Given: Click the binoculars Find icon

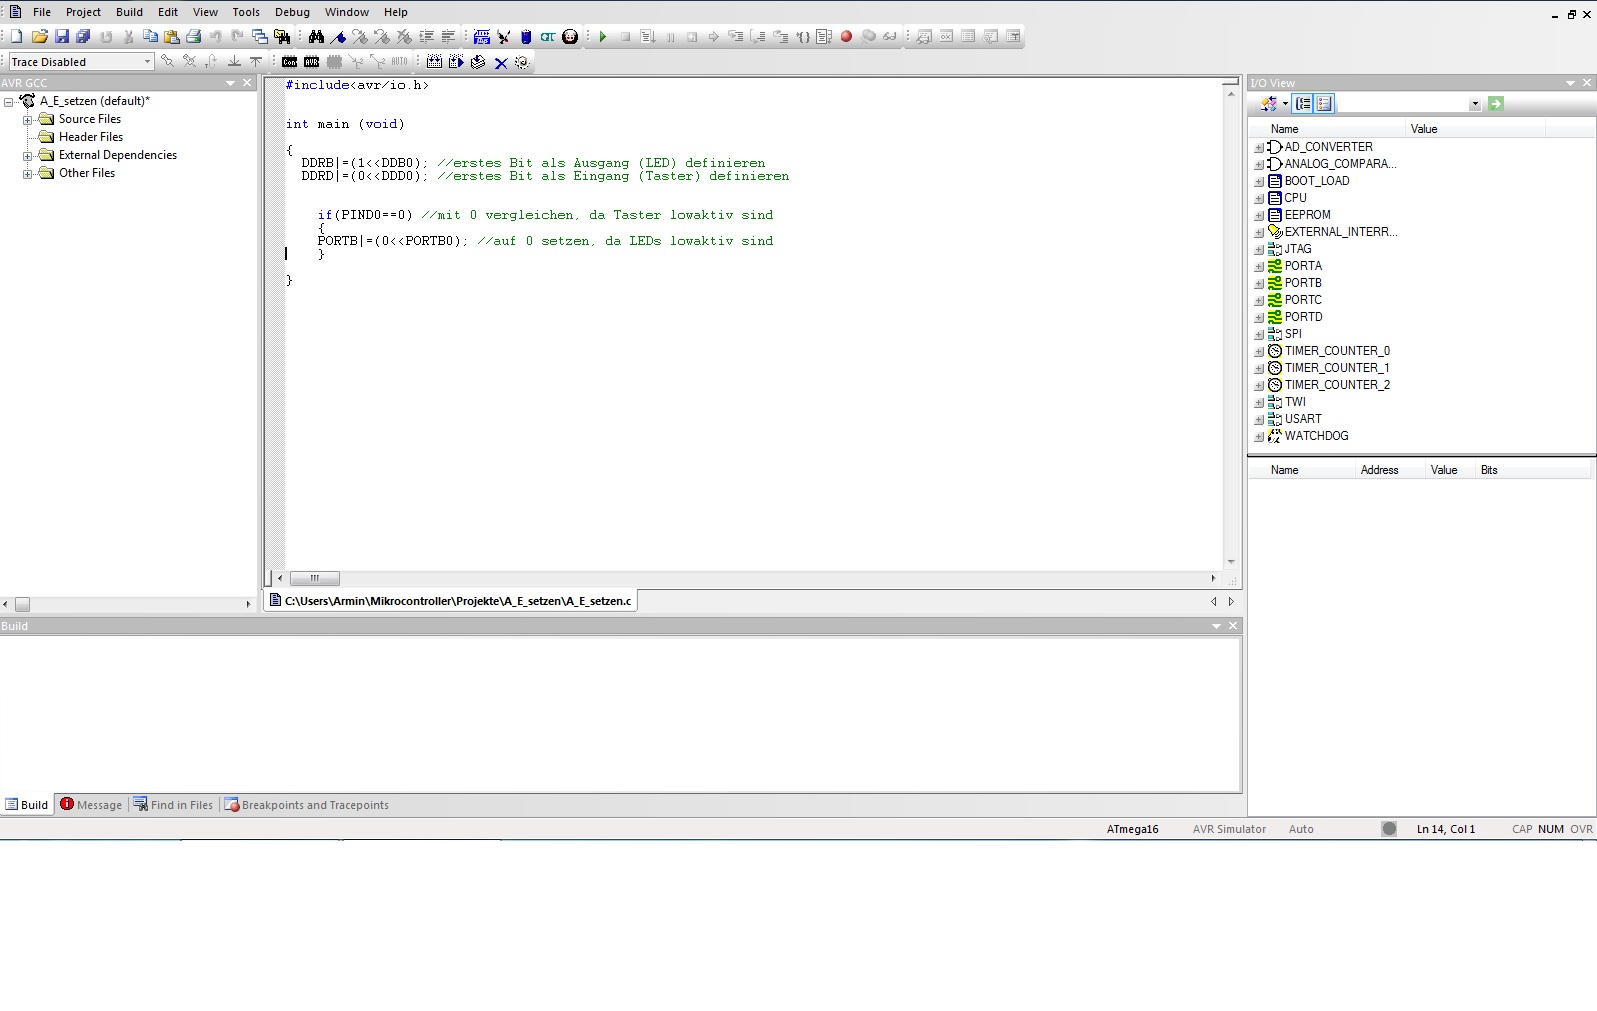Looking at the screenshot, I should pyautogui.click(x=316, y=37).
